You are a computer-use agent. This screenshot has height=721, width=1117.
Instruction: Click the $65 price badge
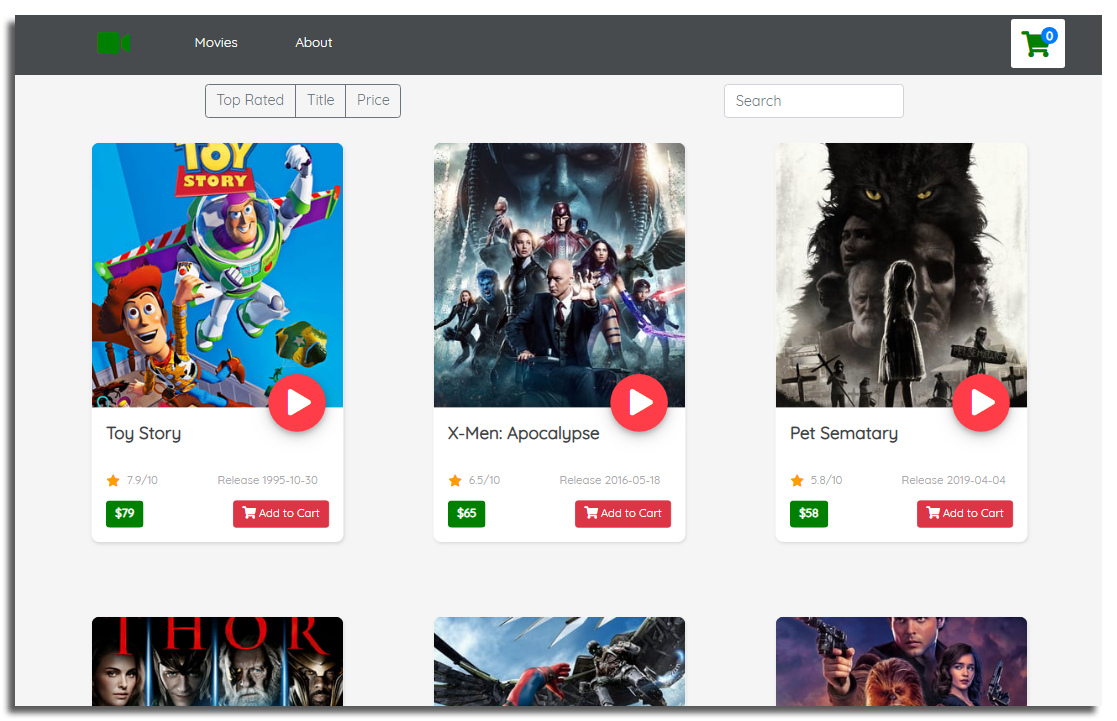click(467, 514)
